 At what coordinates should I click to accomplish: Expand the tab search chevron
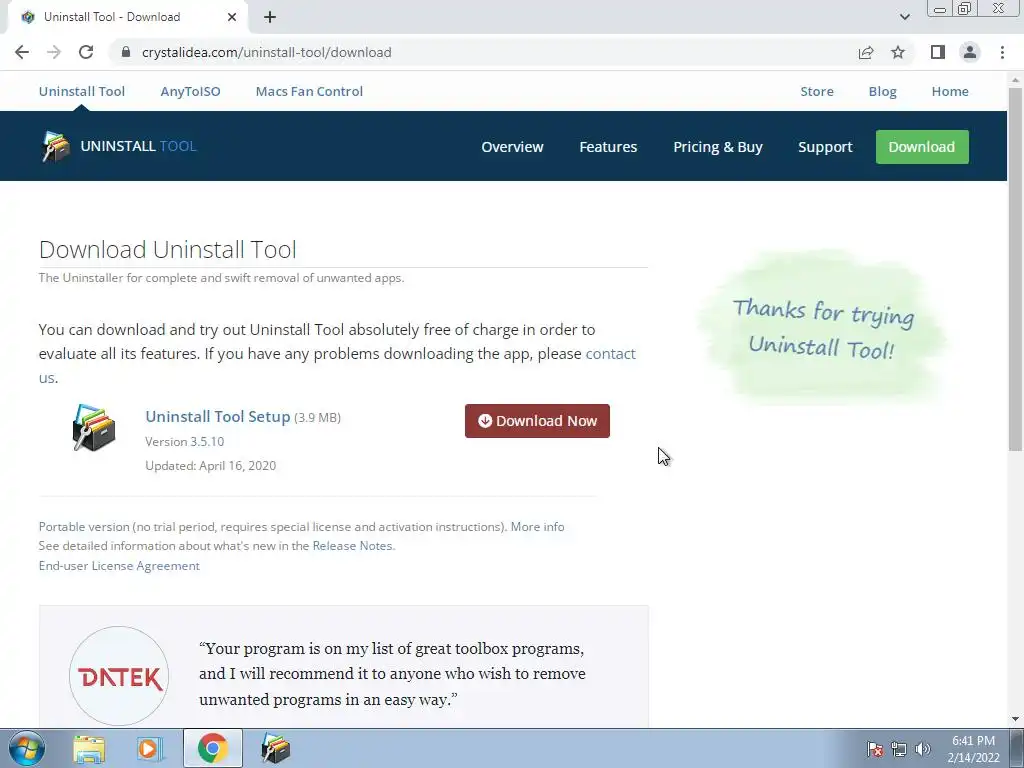click(x=904, y=17)
